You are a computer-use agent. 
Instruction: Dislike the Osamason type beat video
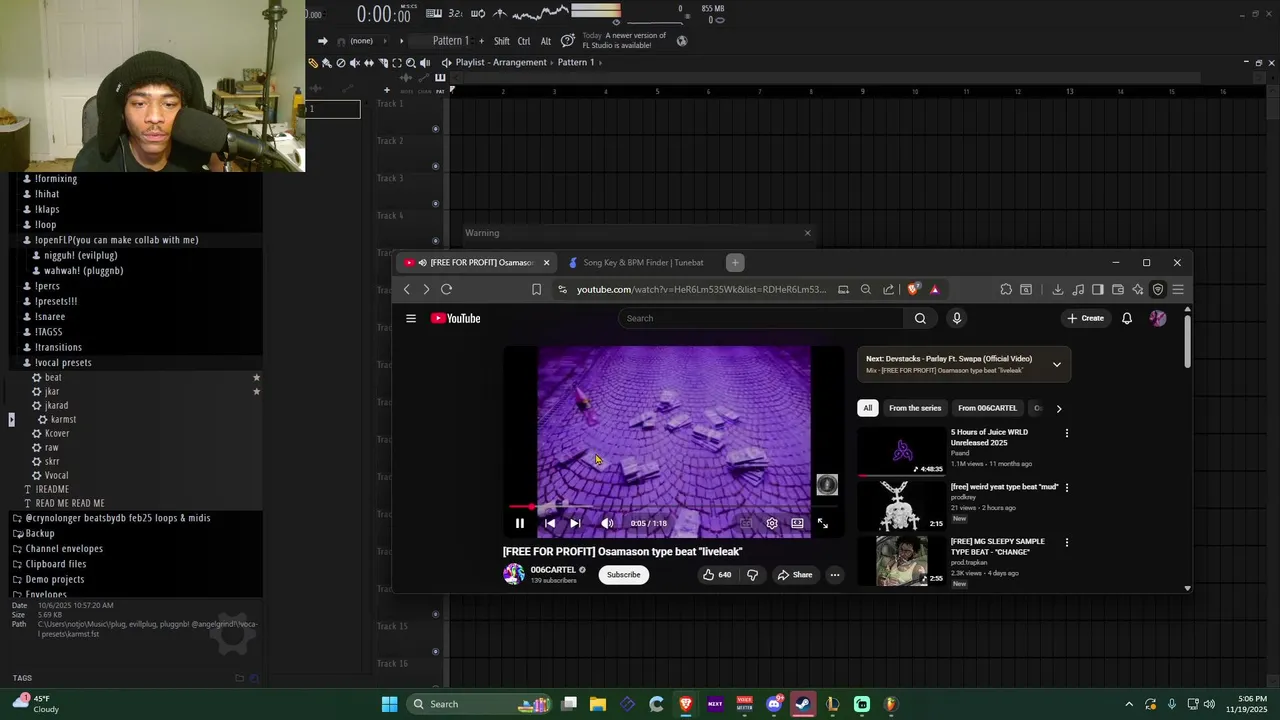[x=753, y=575]
